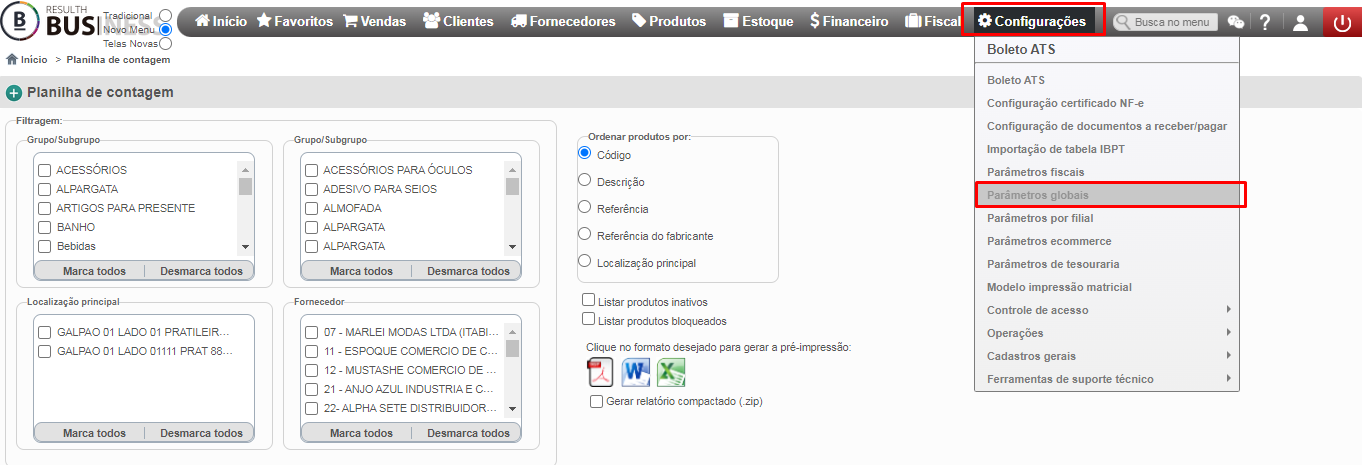Click the PDF export format icon

(x=600, y=372)
